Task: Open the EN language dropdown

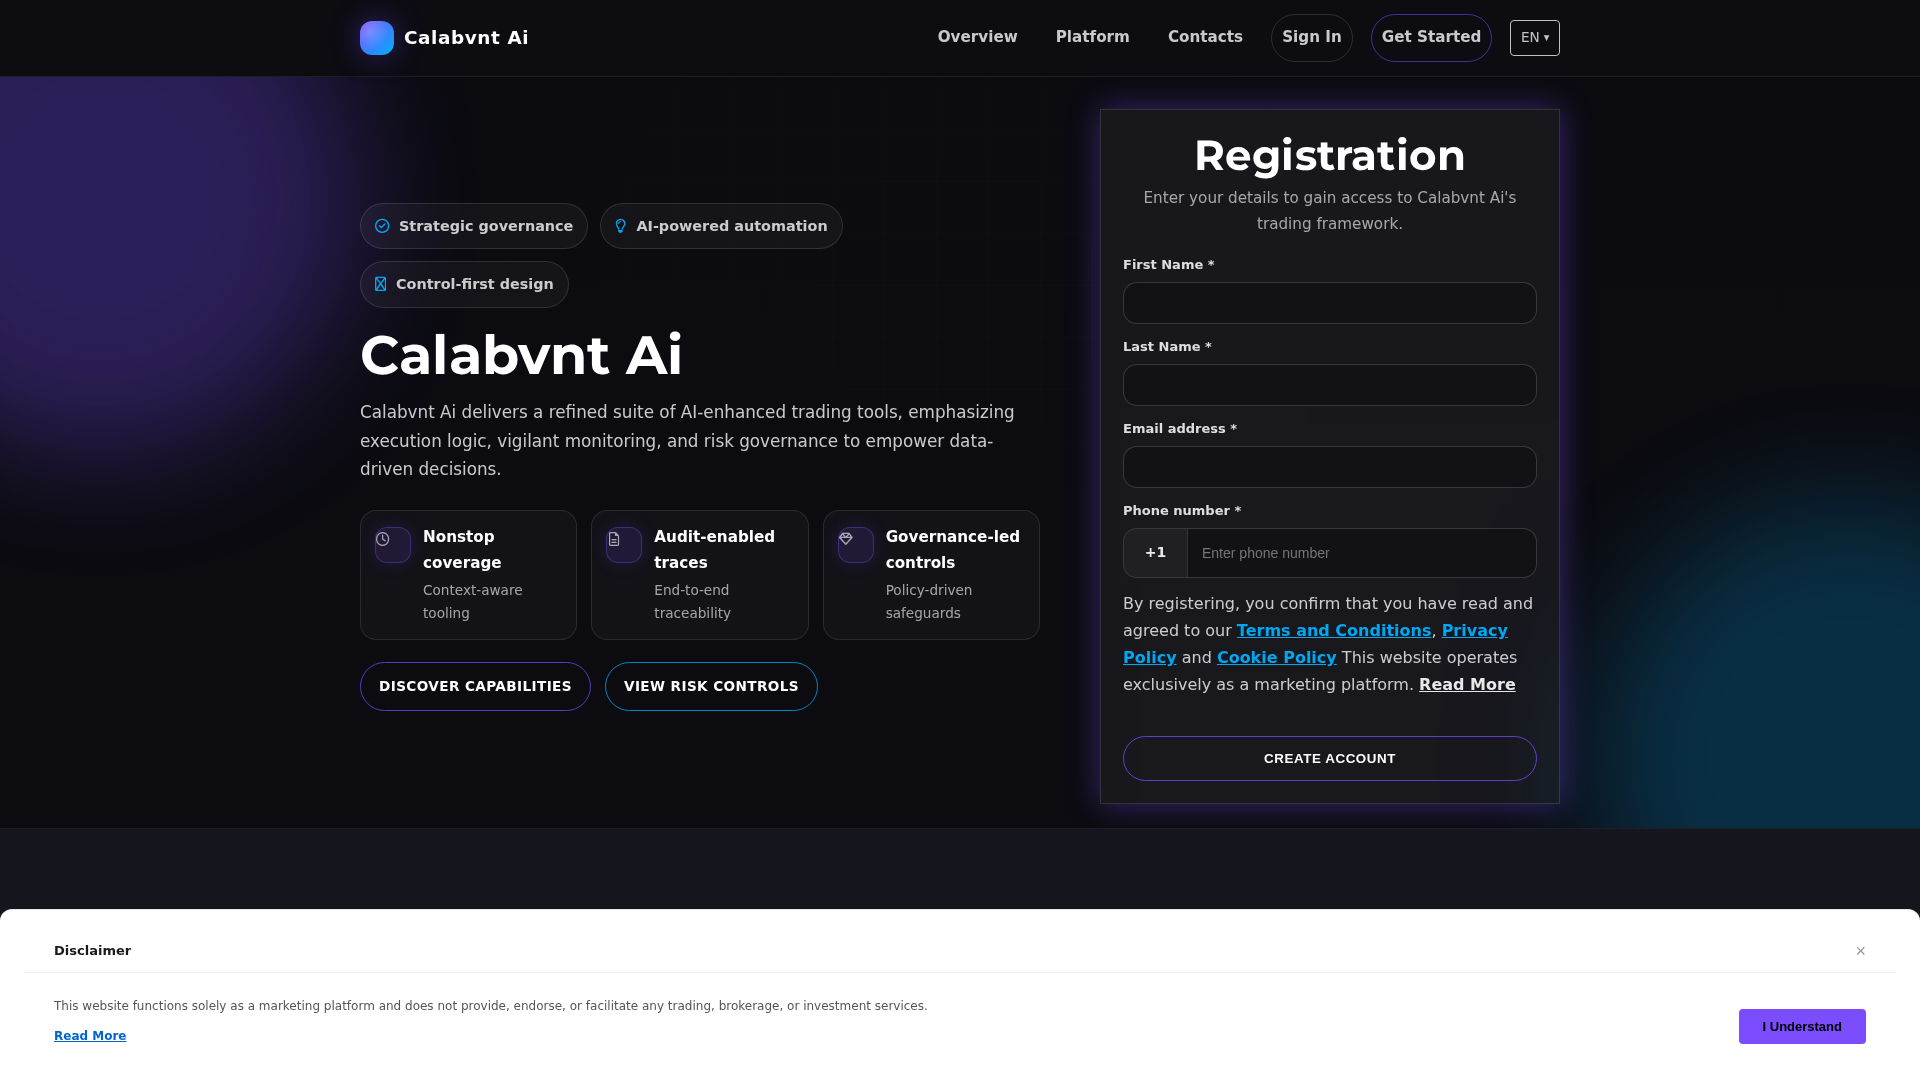Action: click(1535, 38)
